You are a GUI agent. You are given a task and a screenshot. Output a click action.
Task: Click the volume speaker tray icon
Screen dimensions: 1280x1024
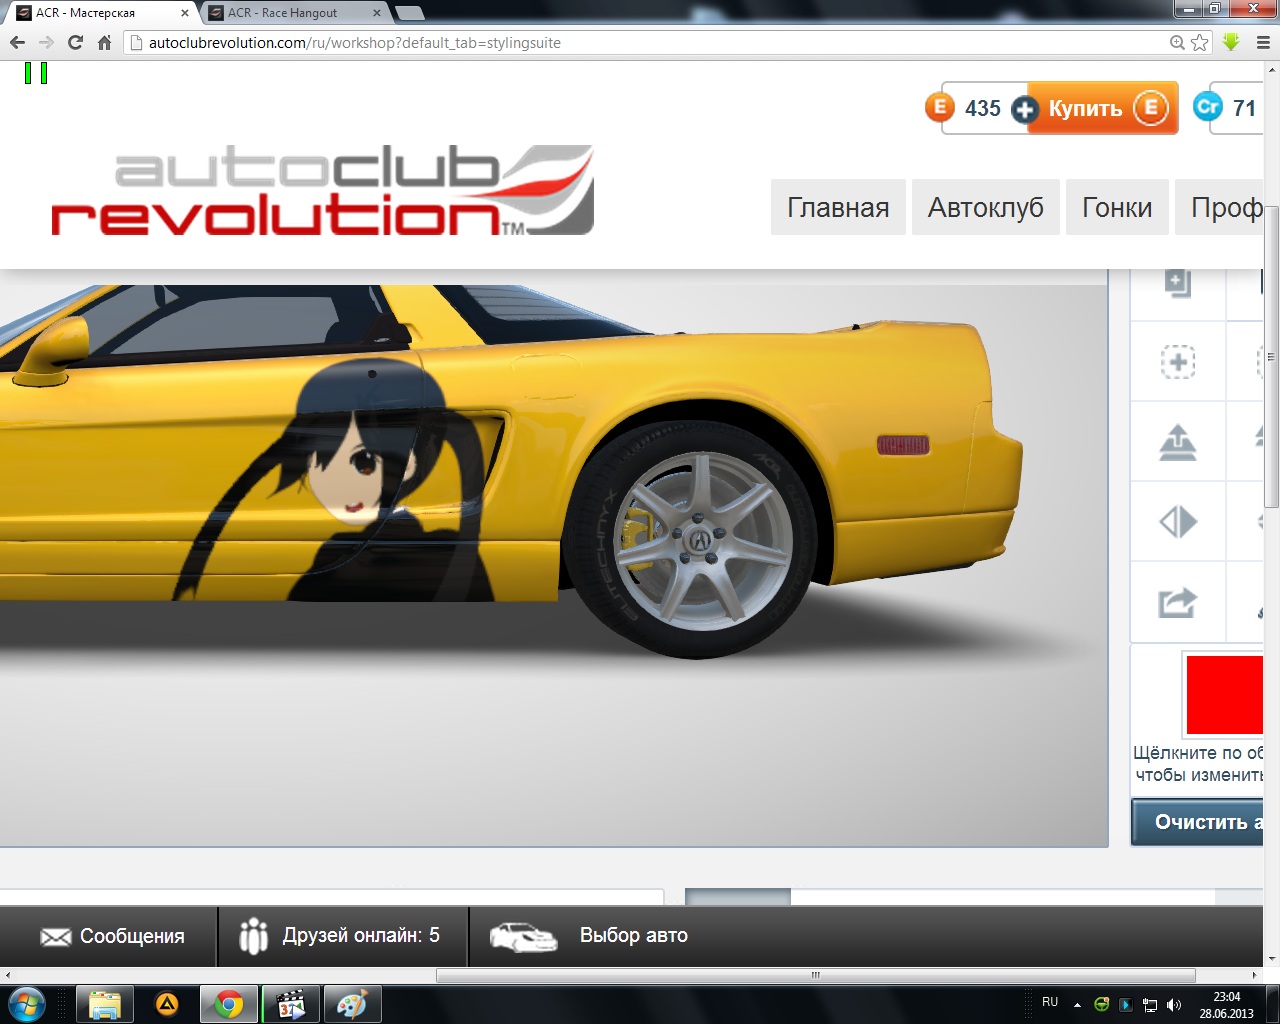[1174, 1005]
